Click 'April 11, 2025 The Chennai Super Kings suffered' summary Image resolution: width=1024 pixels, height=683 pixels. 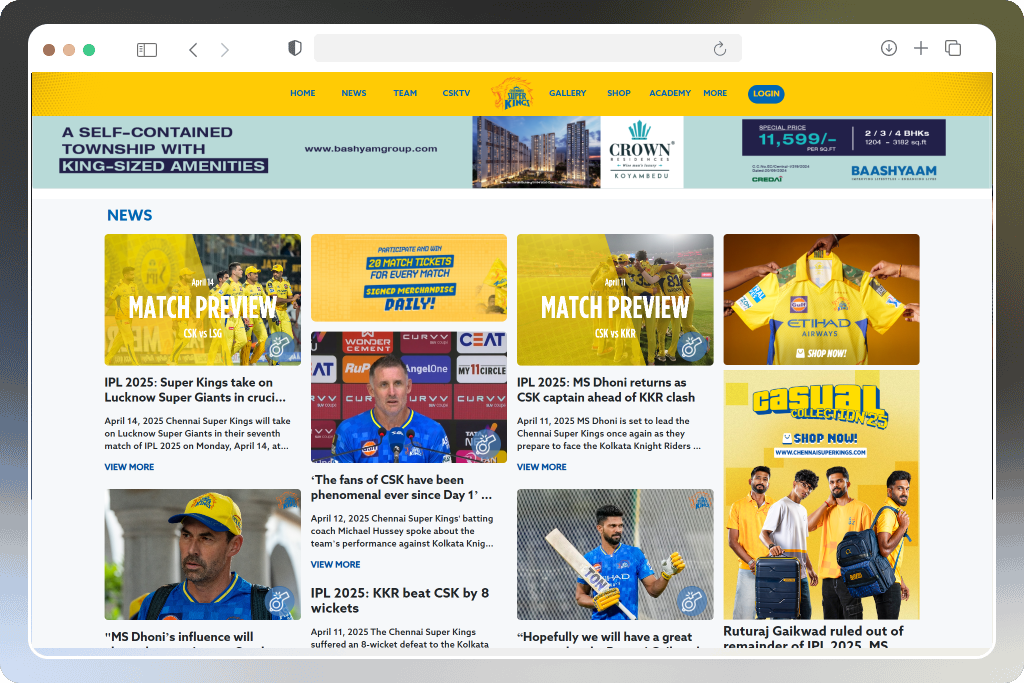point(400,638)
